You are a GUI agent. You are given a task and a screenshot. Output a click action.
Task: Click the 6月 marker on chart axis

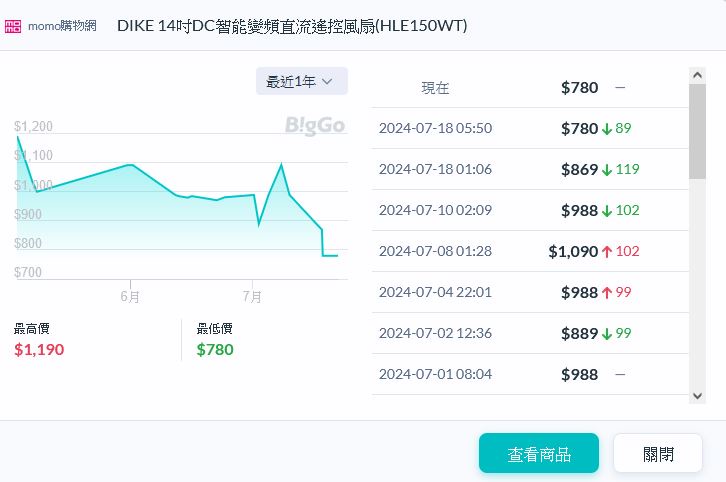[x=130, y=297]
